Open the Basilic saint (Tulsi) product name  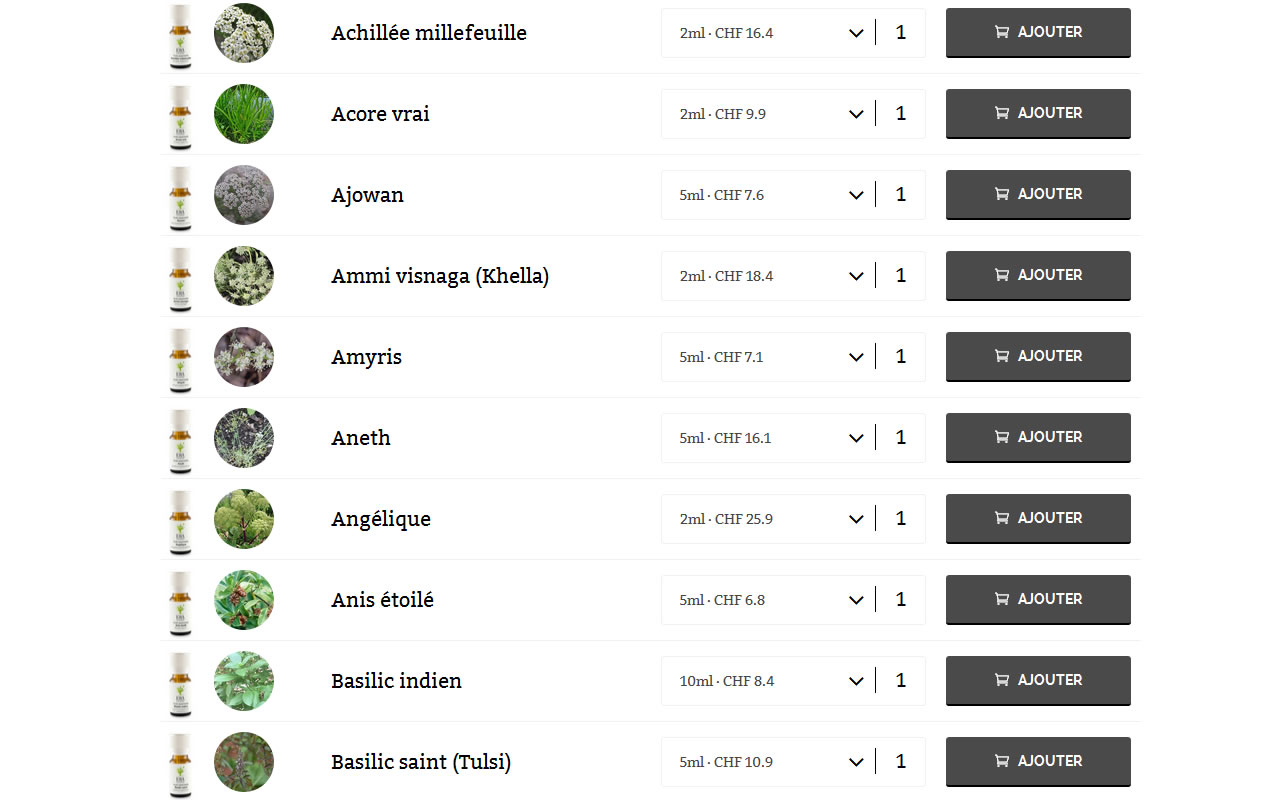click(x=421, y=762)
